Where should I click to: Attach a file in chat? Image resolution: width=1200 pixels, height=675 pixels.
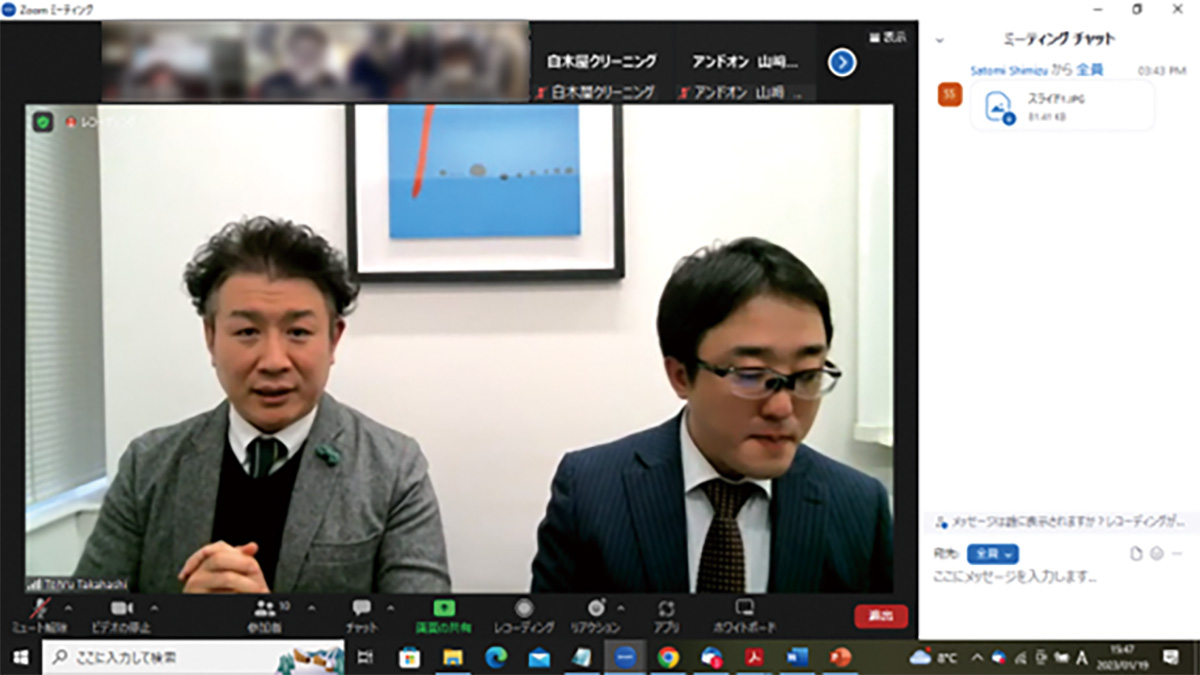pos(1136,554)
